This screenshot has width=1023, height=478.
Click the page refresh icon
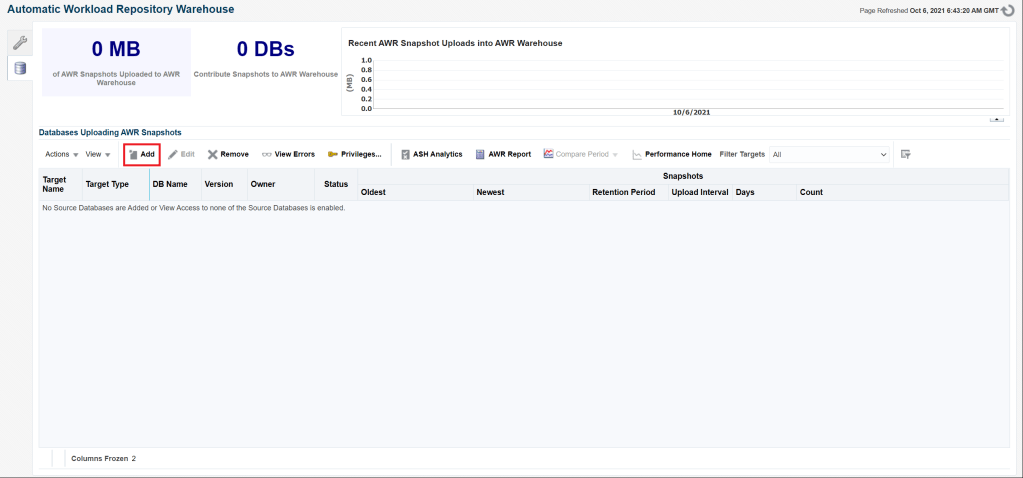coord(1008,10)
